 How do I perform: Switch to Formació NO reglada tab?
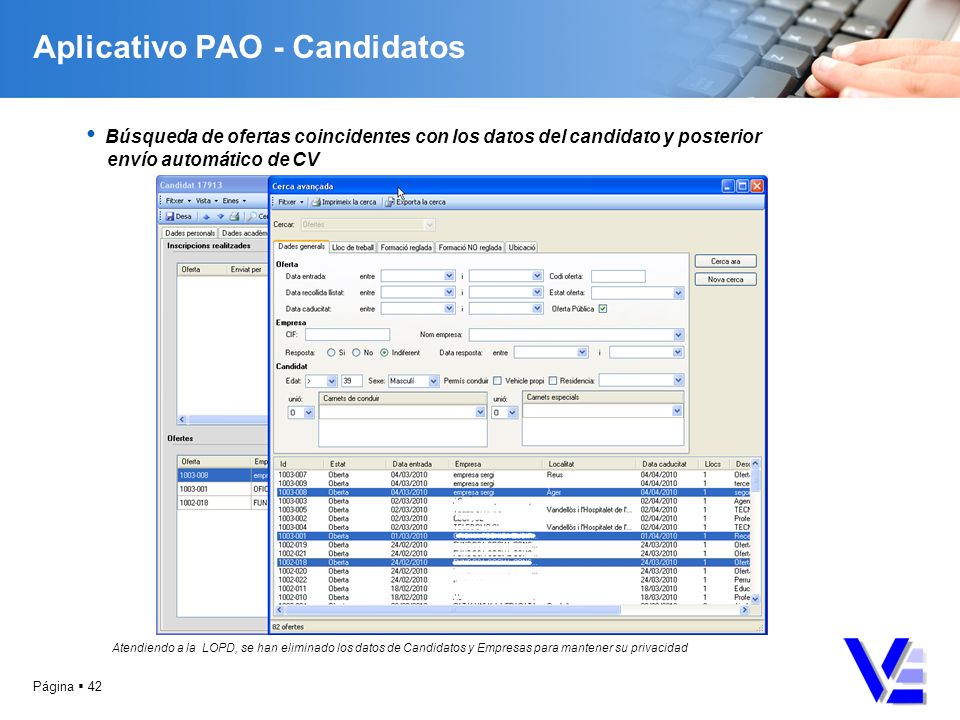tap(470, 247)
